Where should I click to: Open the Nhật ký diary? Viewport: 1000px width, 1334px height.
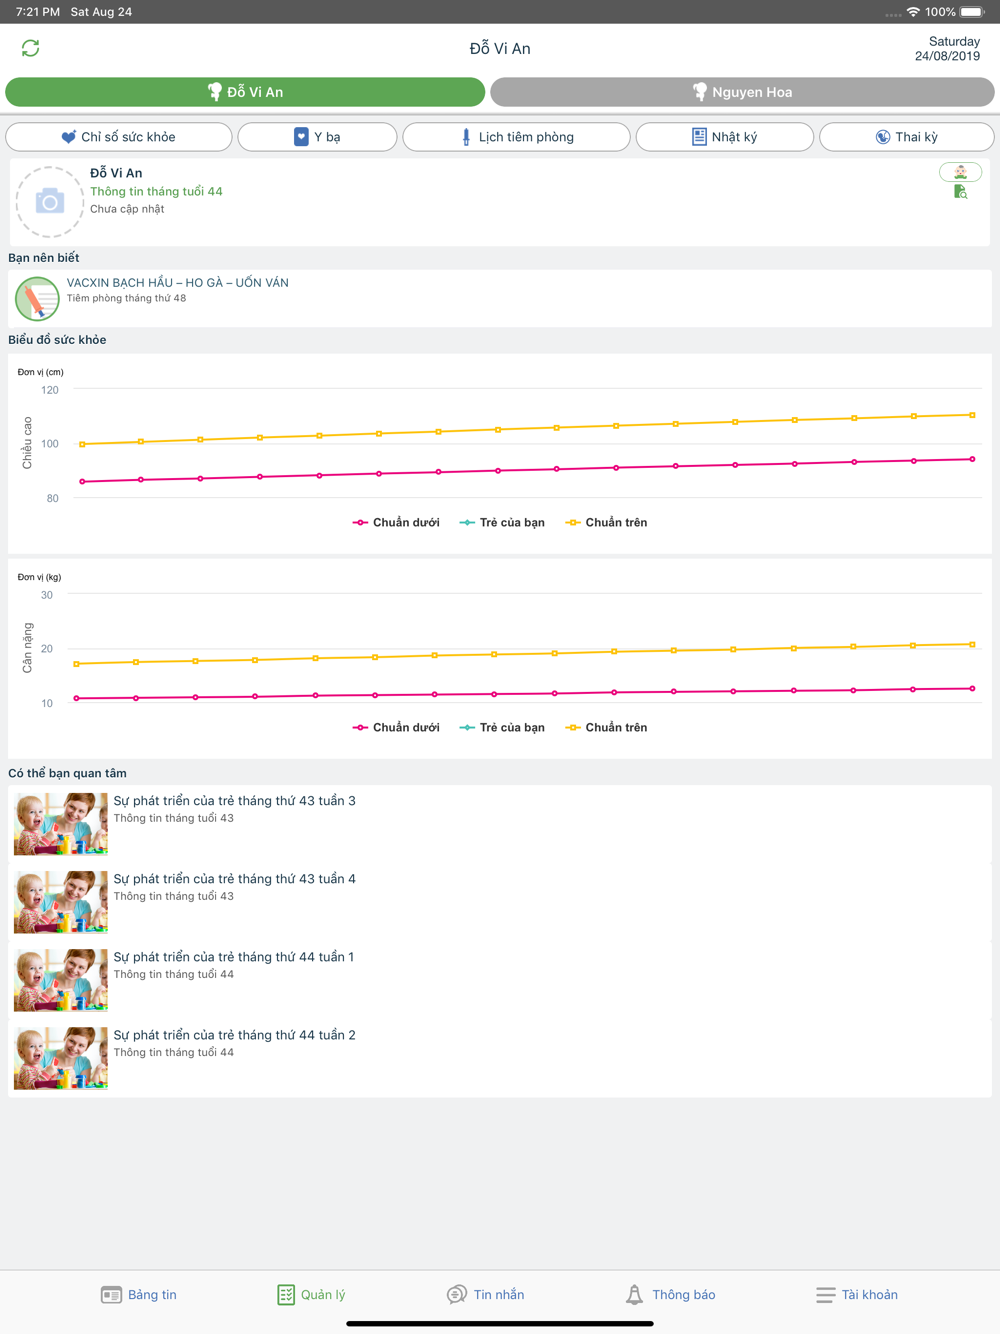click(724, 137)
